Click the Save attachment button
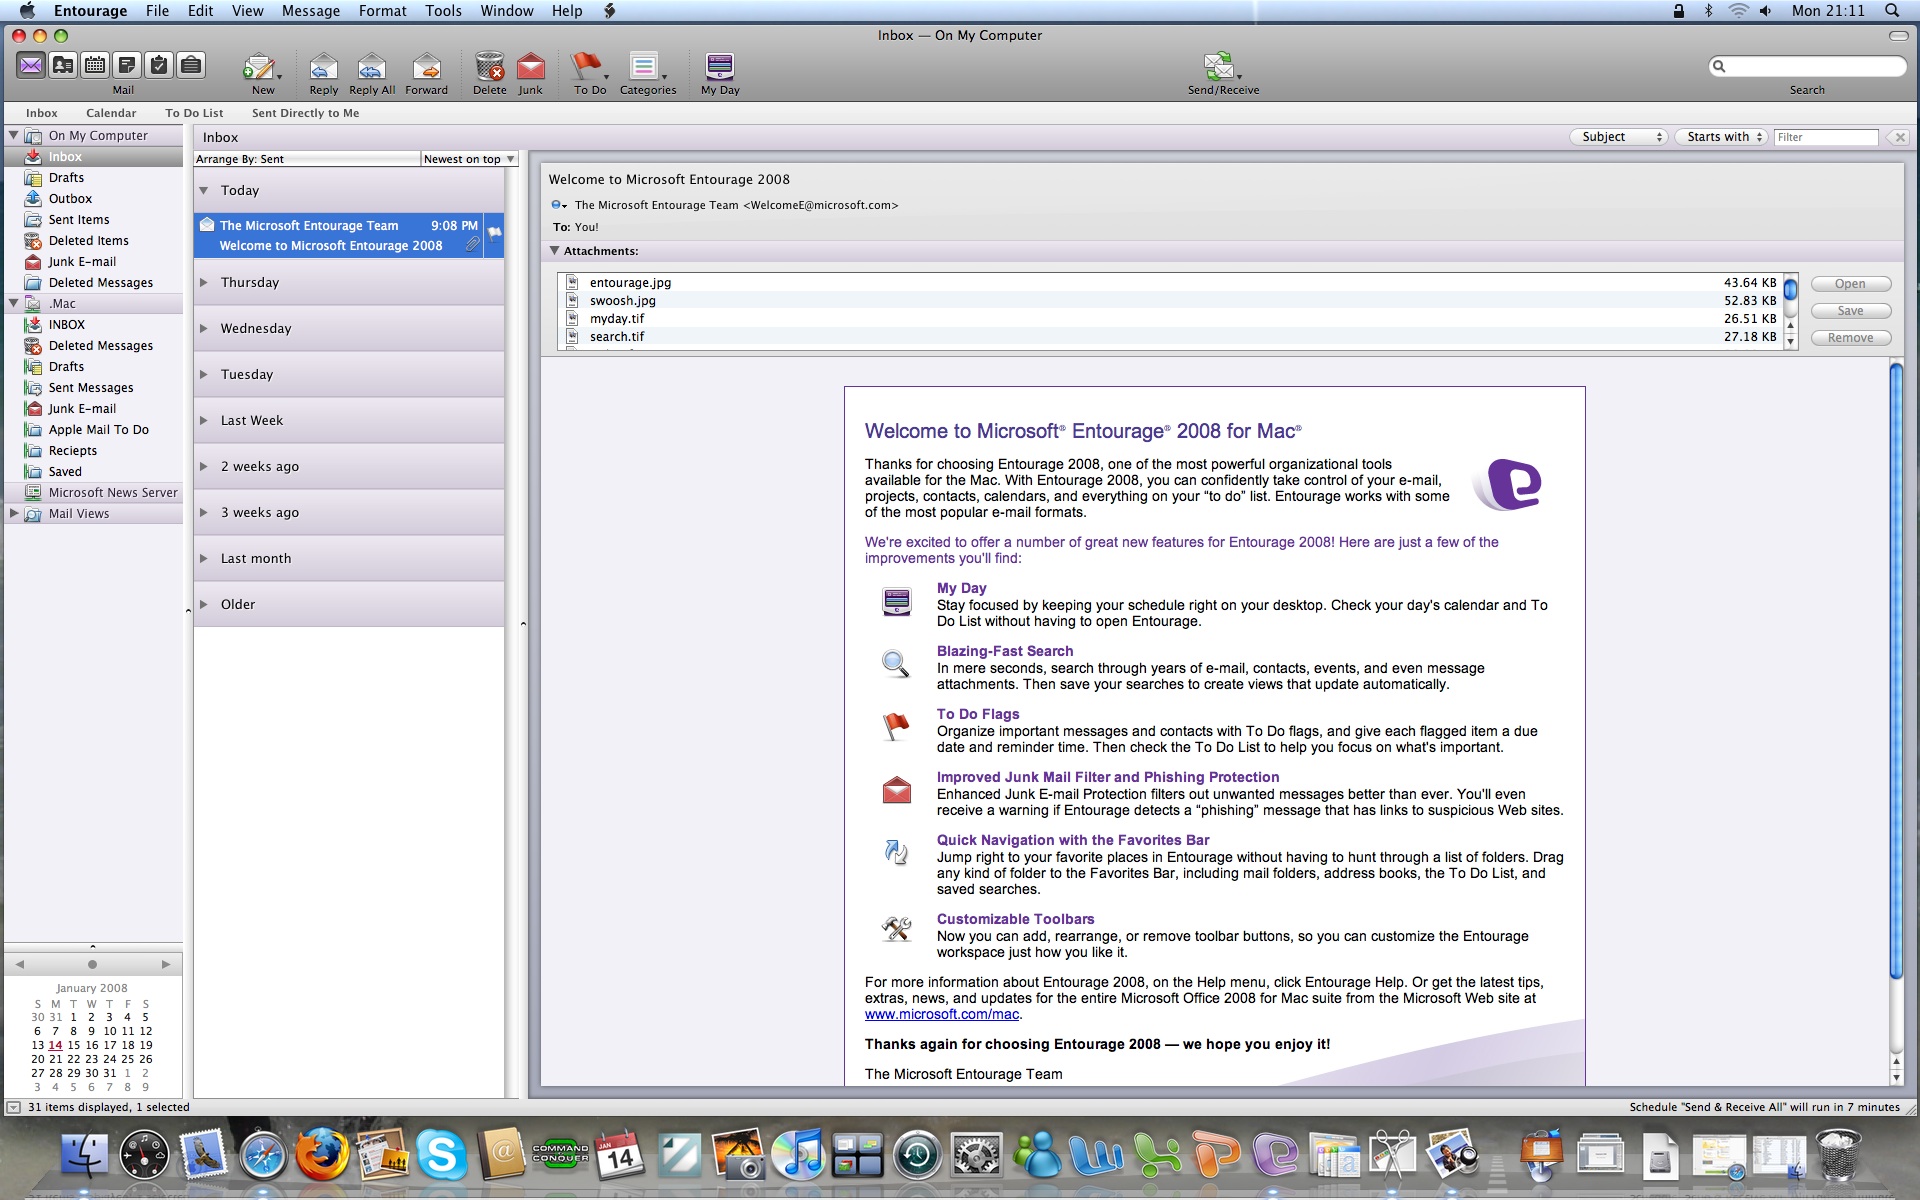 click(1850, 311)
